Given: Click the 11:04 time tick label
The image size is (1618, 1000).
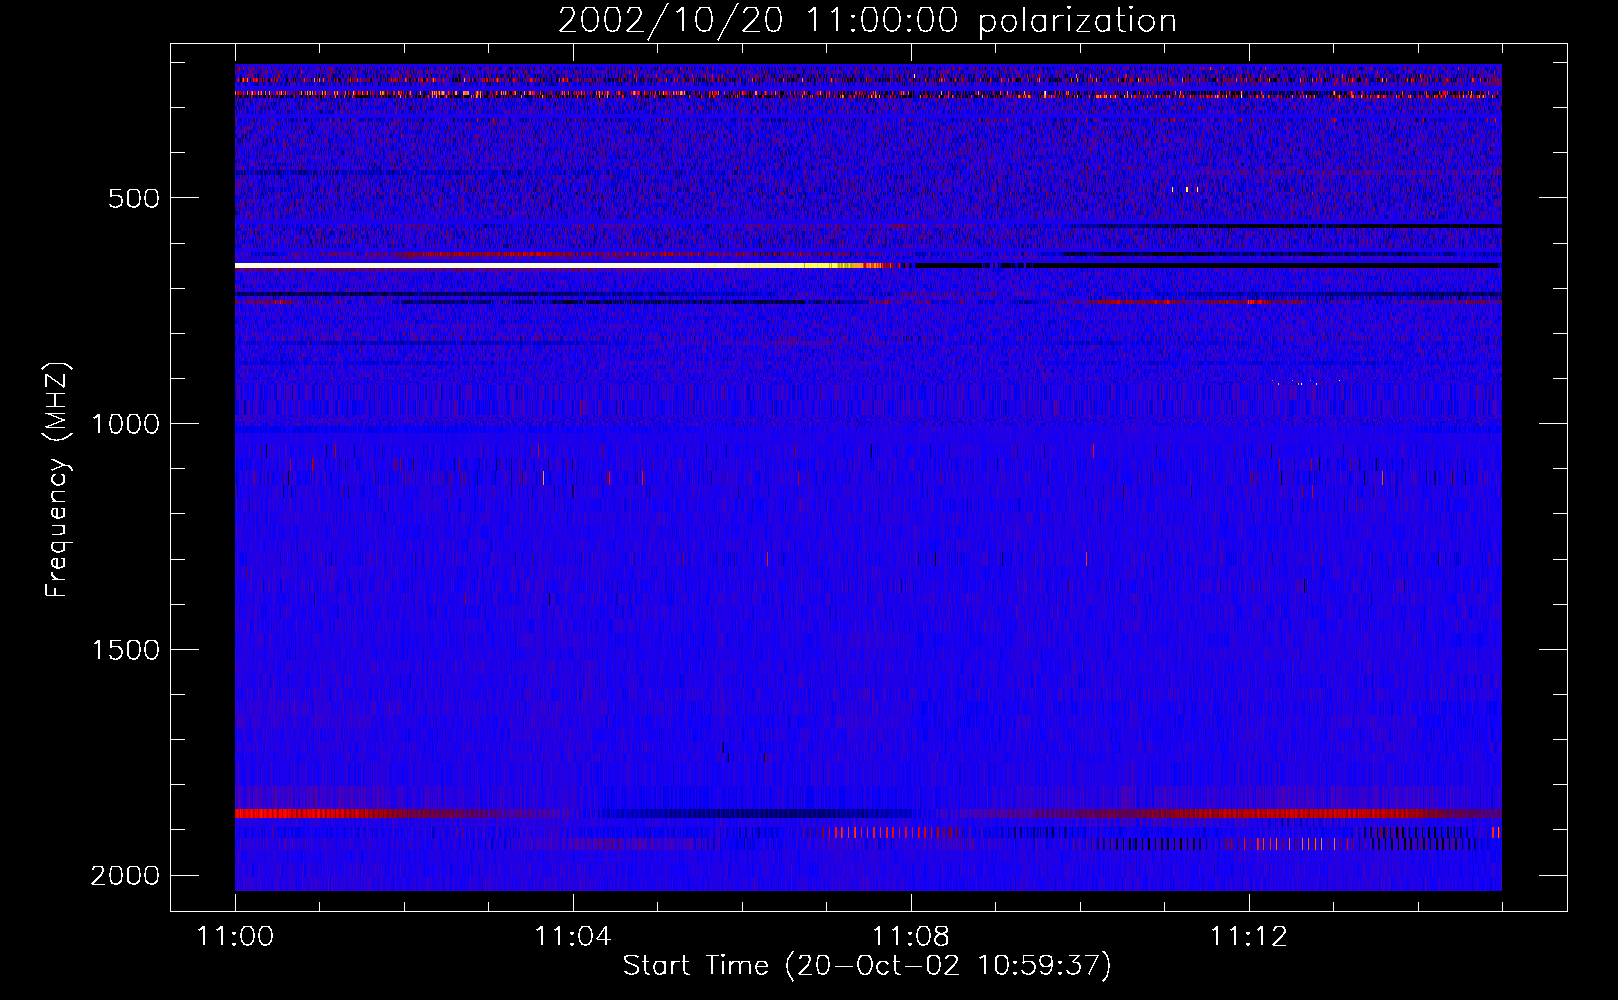Looking at the screenshot, I should (x=573, y=937).
